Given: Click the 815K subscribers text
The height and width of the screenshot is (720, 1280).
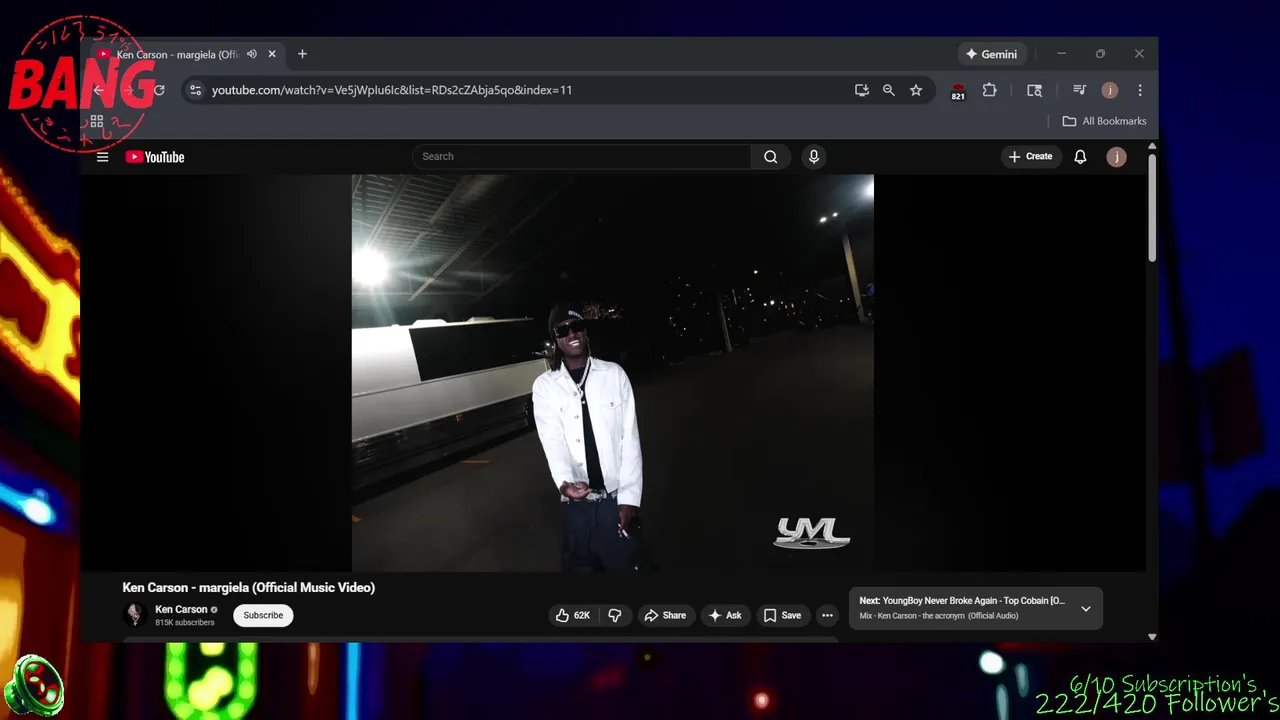Looking at the screenshot, I should 185,623.
